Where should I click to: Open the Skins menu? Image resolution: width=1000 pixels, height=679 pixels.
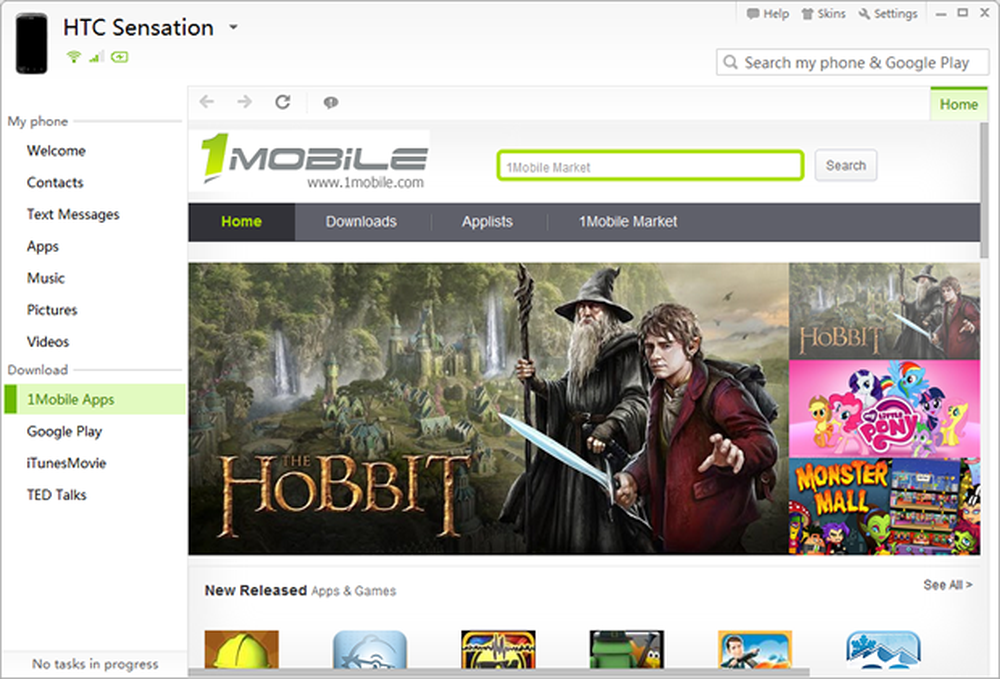coord(823,13)
